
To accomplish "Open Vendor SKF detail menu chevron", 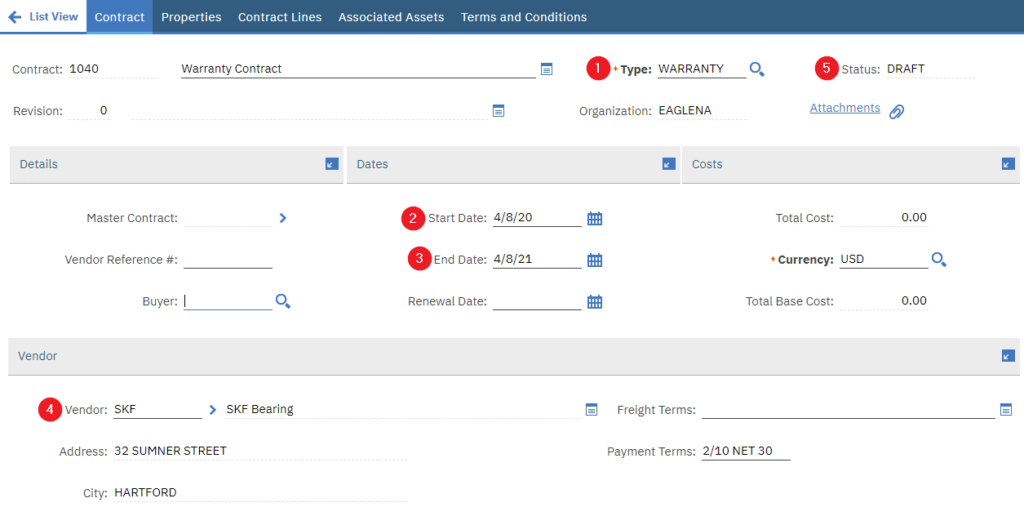I will coord(212,410).
